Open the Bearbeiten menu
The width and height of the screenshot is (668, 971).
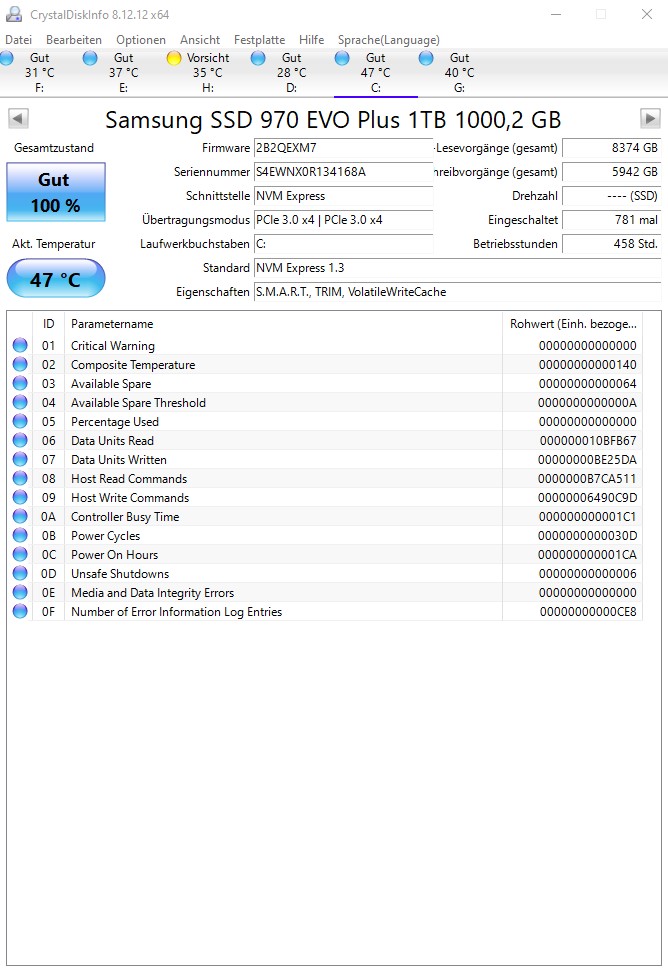click(74, 40)
